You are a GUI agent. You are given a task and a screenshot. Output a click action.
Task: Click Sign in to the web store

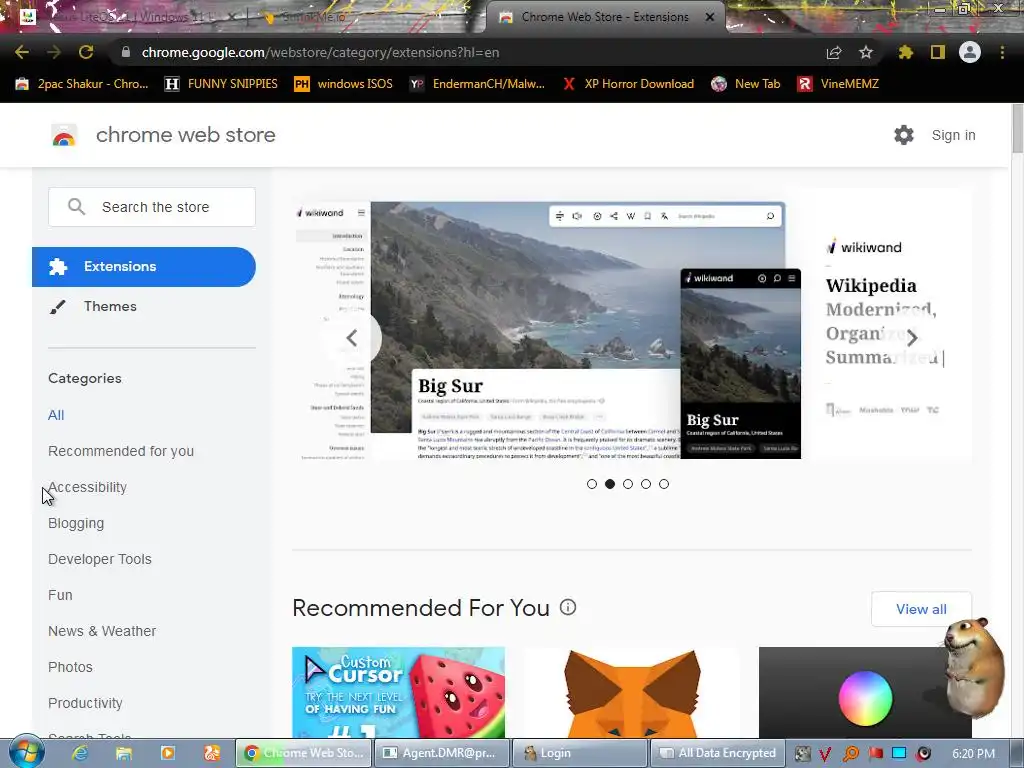pos(953,135)
